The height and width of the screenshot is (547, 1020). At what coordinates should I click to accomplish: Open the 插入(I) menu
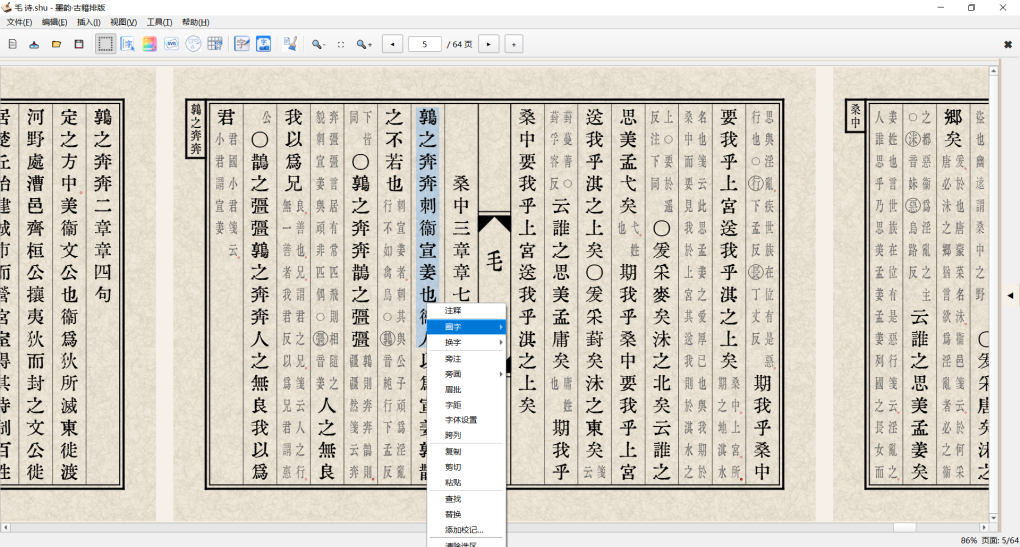click(x=88, y=22)
